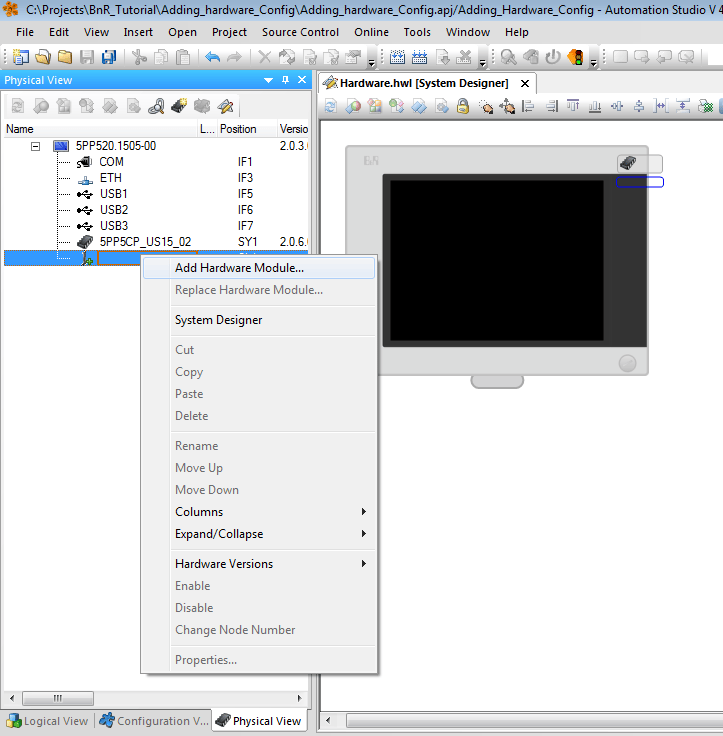Select the USB2 tree item
The image size is (723, 736).
coord(114,210)
